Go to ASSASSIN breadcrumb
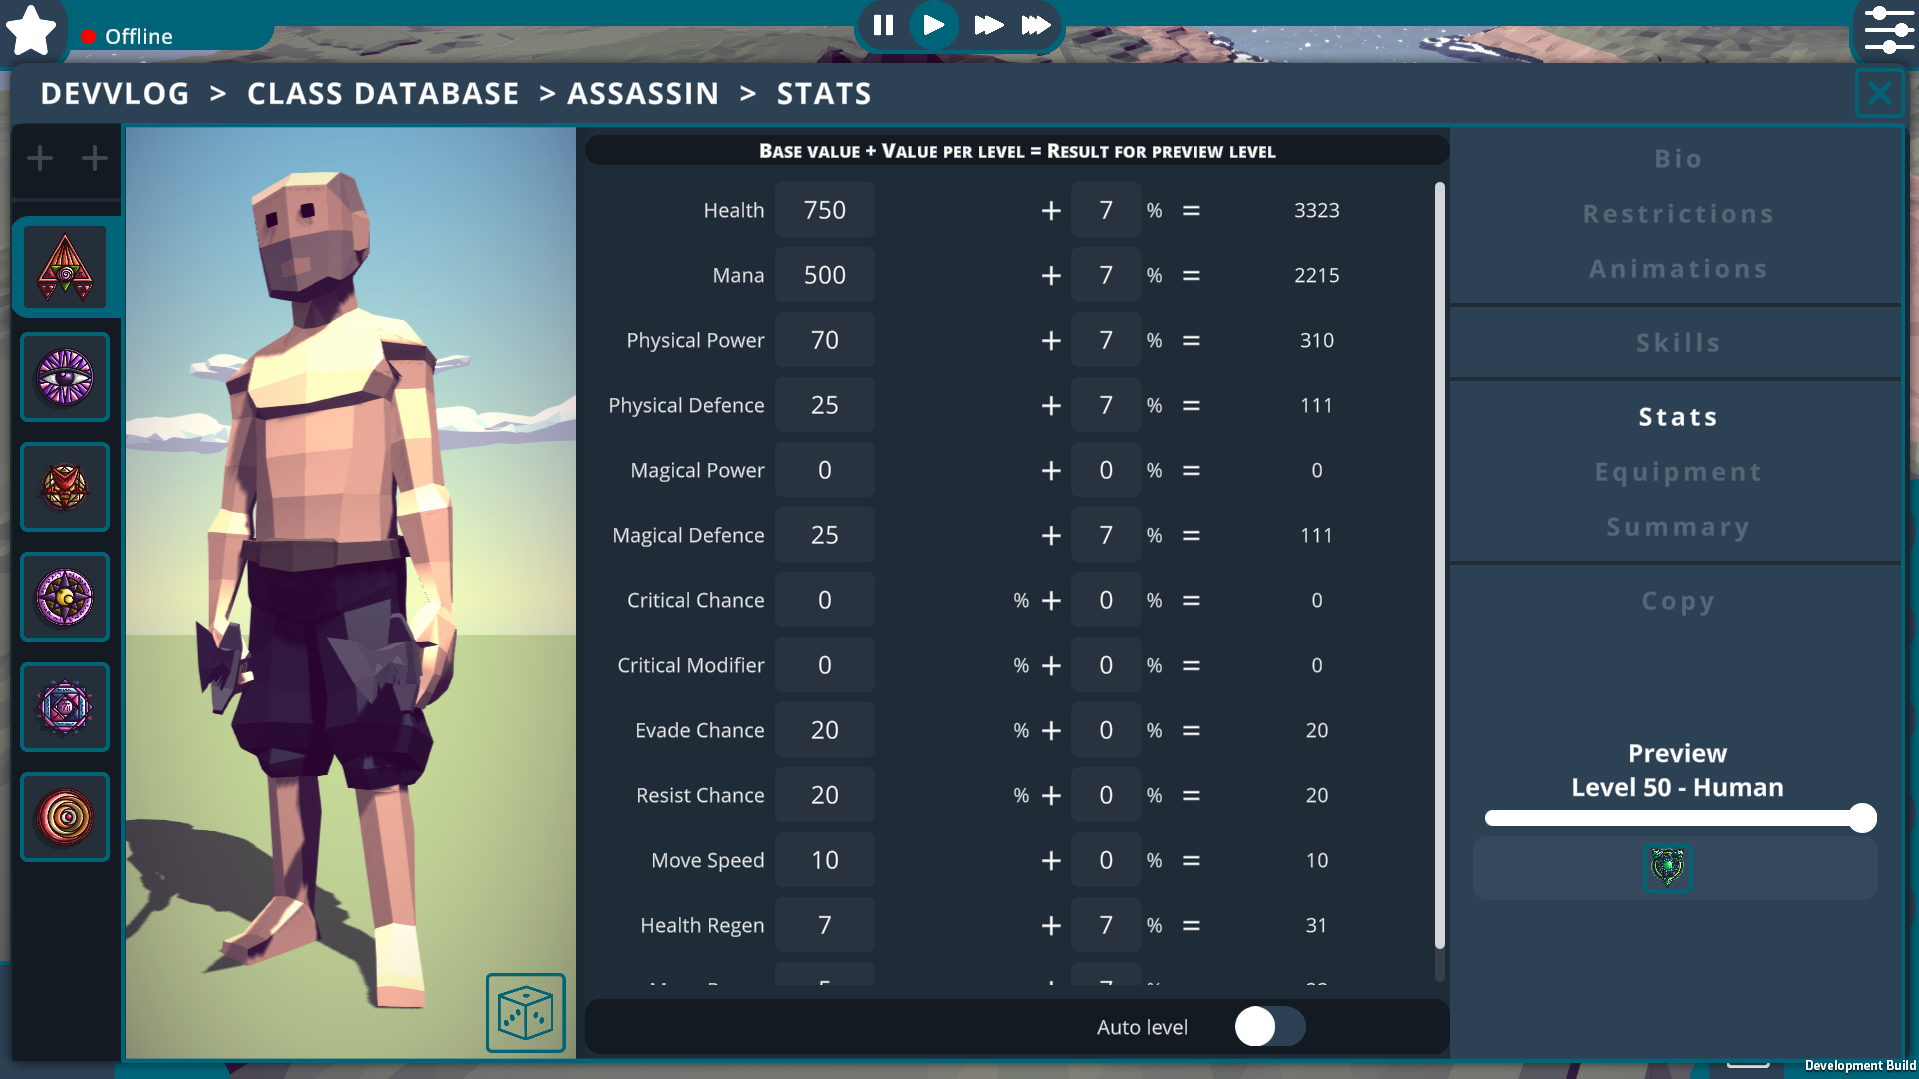The height and width of the screenshot is (1079, 1919). 643,94
